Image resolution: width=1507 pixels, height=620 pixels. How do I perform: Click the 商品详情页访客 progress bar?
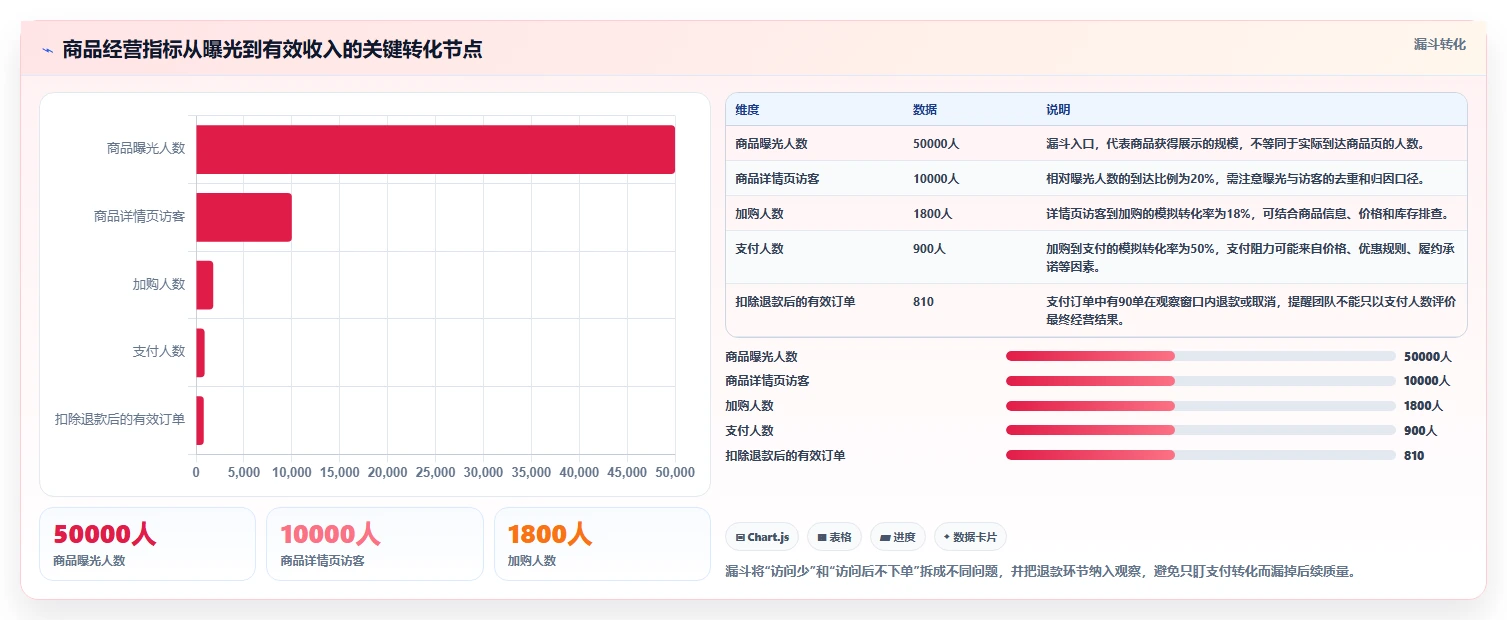(1200, 381)
